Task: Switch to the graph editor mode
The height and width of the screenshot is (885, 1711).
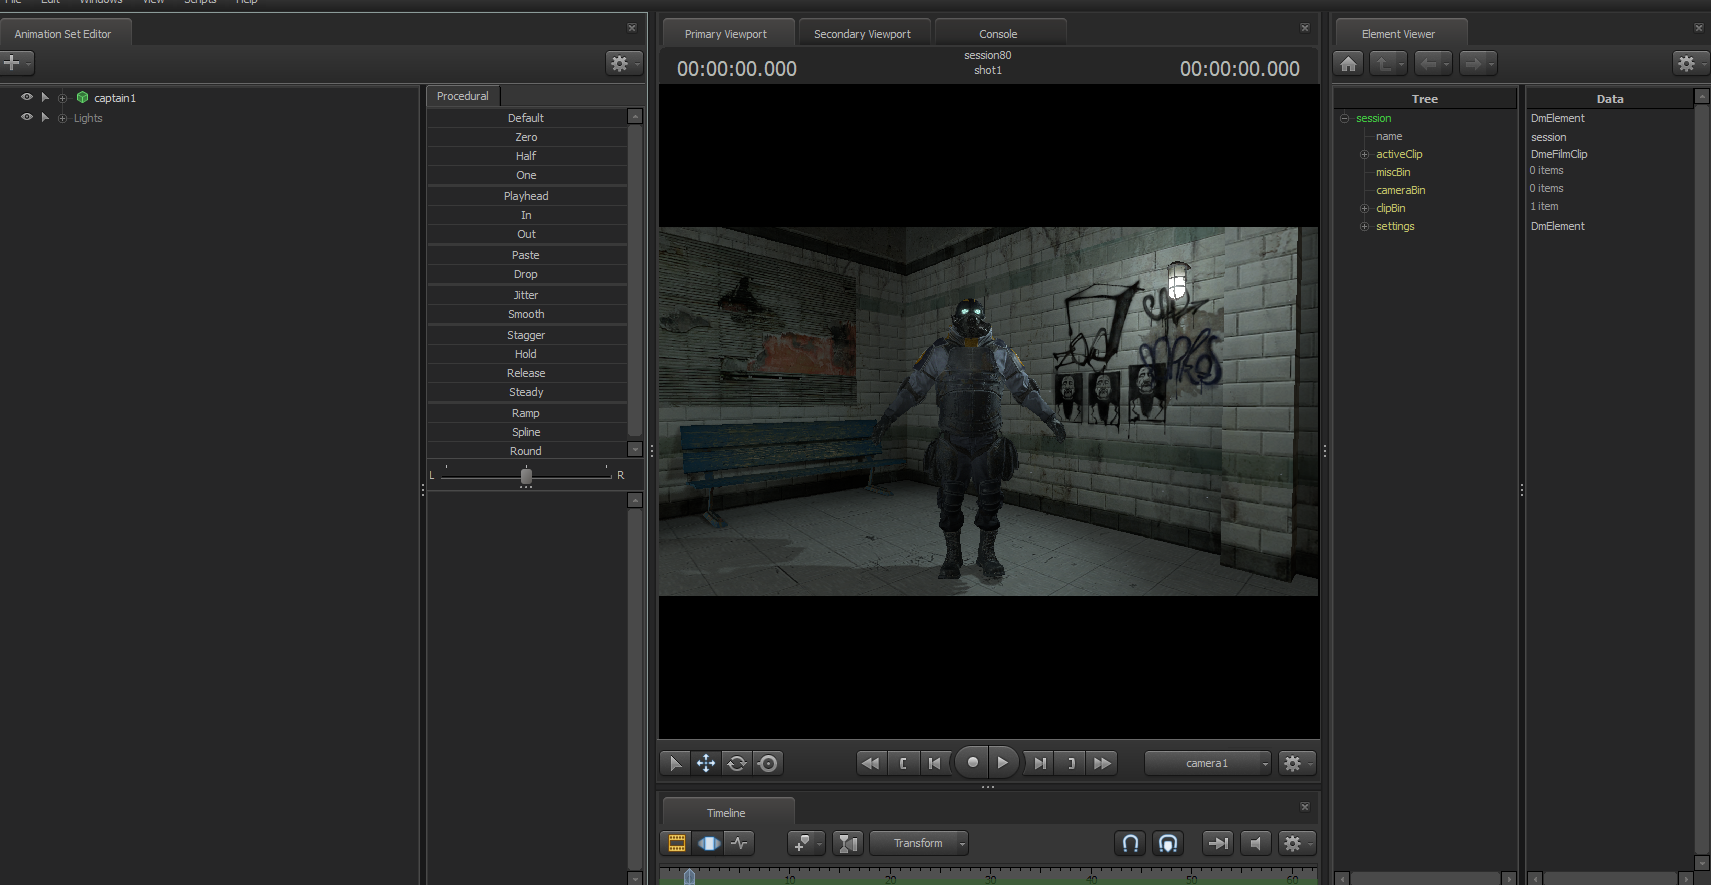Action: pos(739,843)
